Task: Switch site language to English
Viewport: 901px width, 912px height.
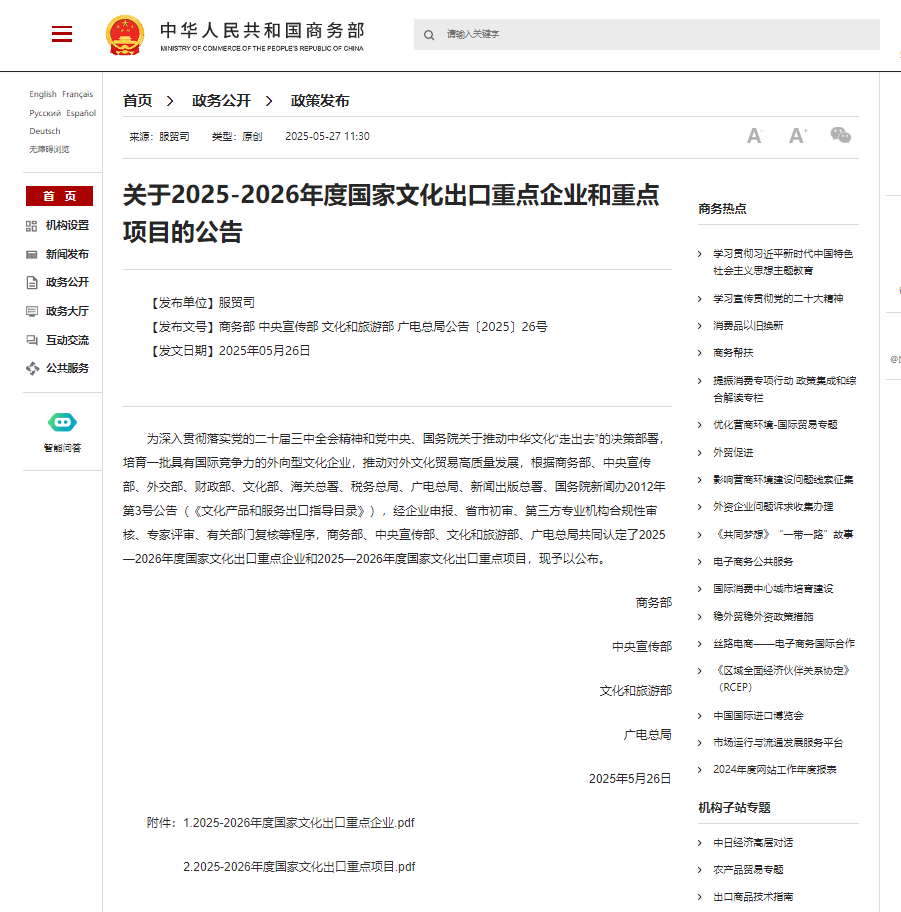Action: [x=43, y=93]
